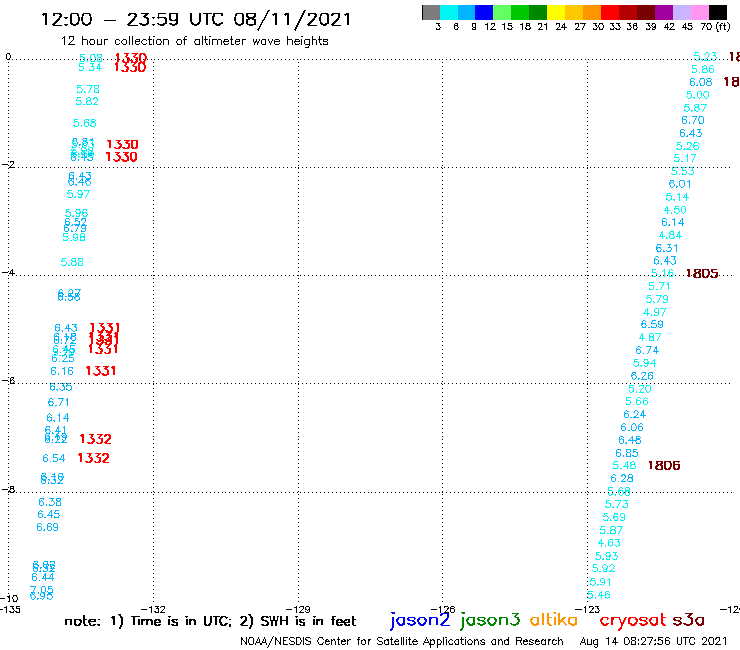Click the wave height 5.48 beside 1806
The height and width of the screenshot is (650, 740).
[624, 465]
